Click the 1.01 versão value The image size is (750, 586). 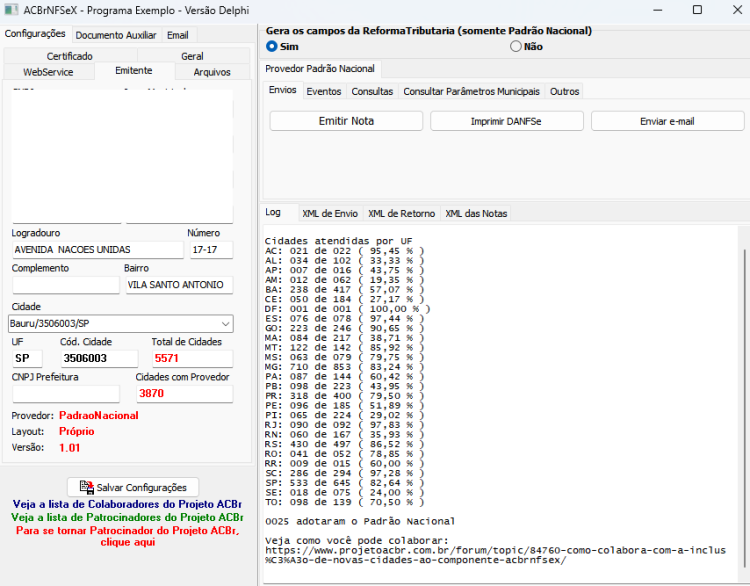coord(69,448)
